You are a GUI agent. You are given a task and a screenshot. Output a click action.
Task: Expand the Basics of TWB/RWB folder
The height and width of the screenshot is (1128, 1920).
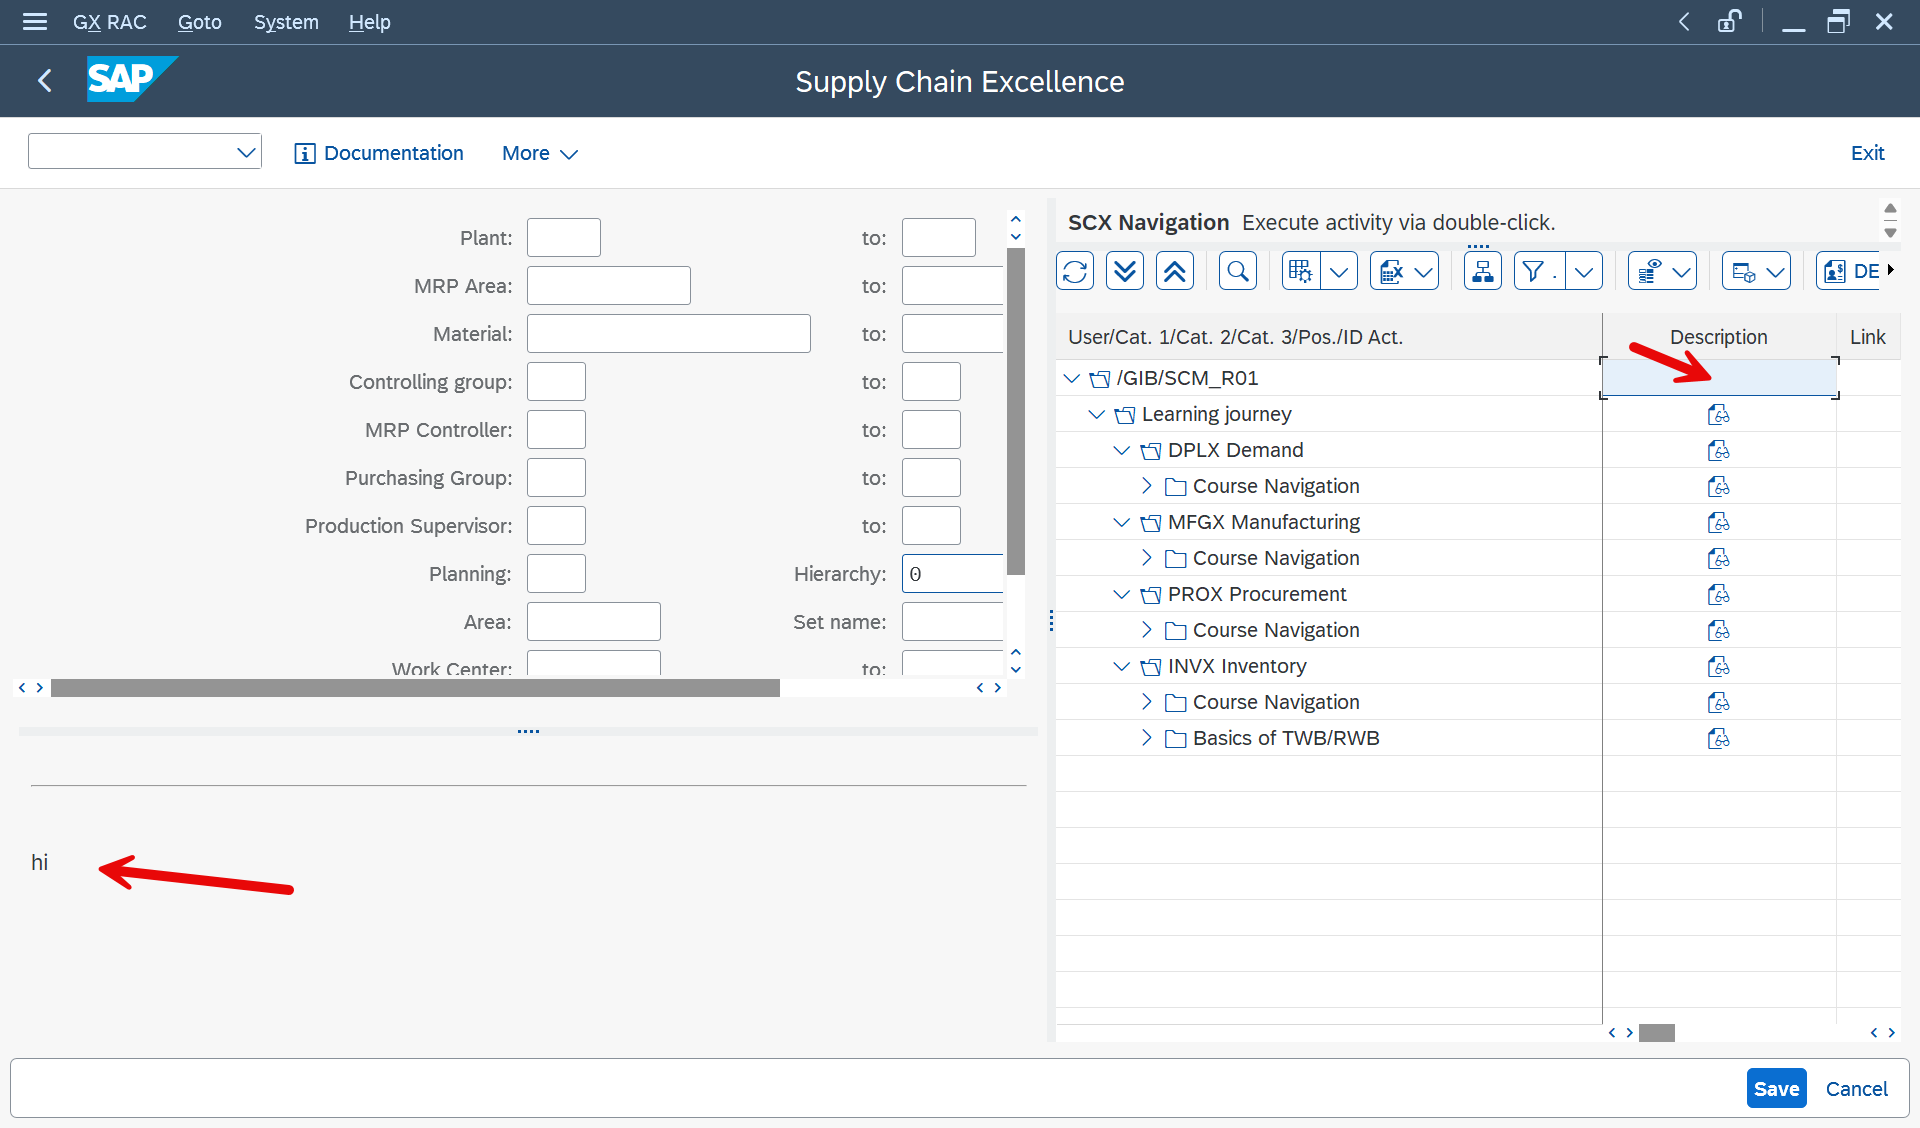pos(1147,738)
